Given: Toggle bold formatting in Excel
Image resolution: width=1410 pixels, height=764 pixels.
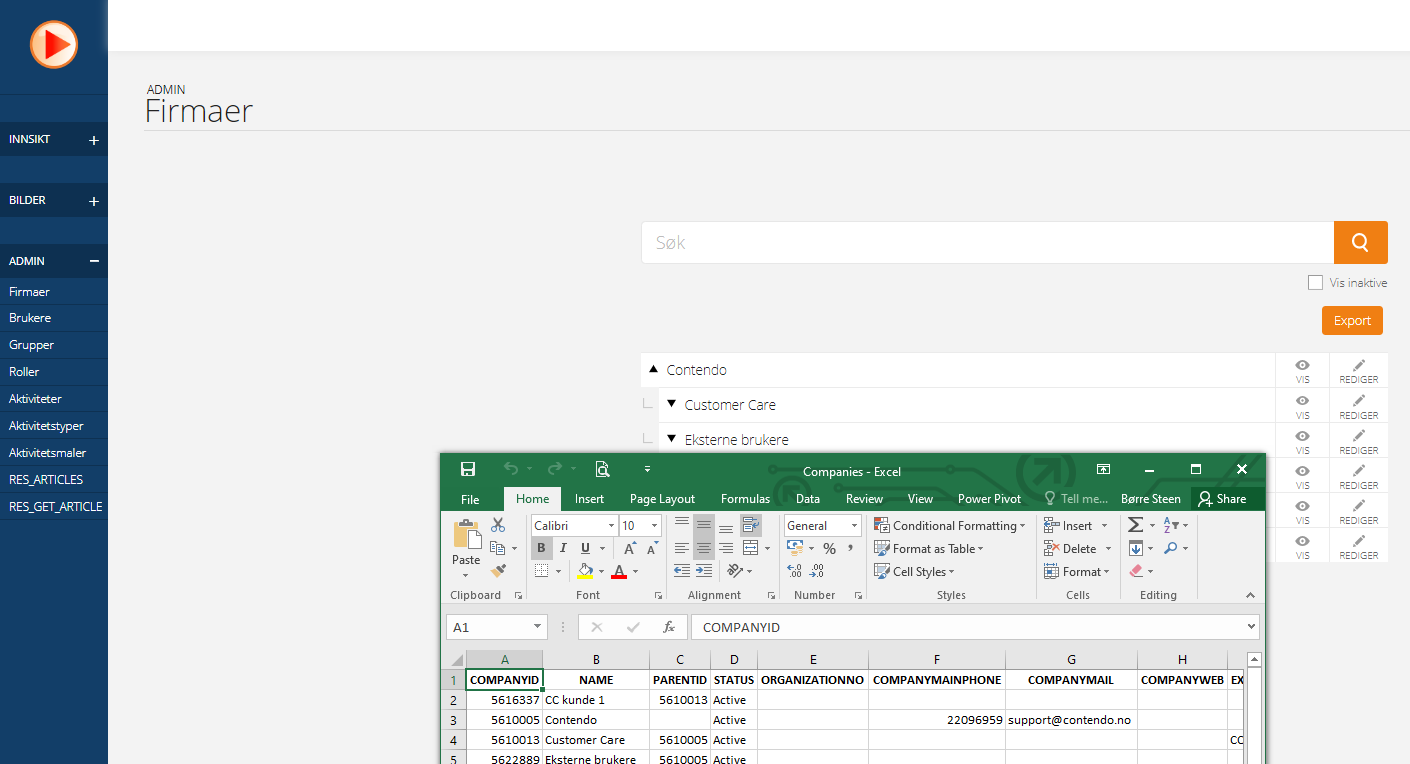Looking at the screenshot, I should click(x=541, y=548).
